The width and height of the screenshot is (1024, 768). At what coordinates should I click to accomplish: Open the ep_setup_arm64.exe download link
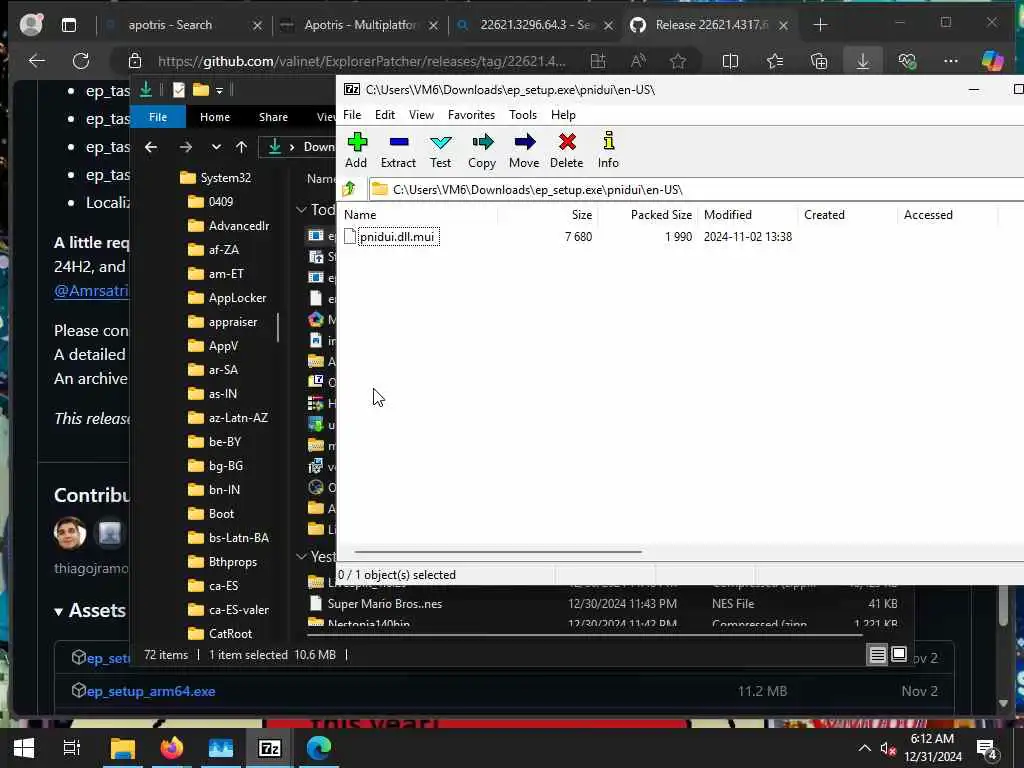point(151,691)
